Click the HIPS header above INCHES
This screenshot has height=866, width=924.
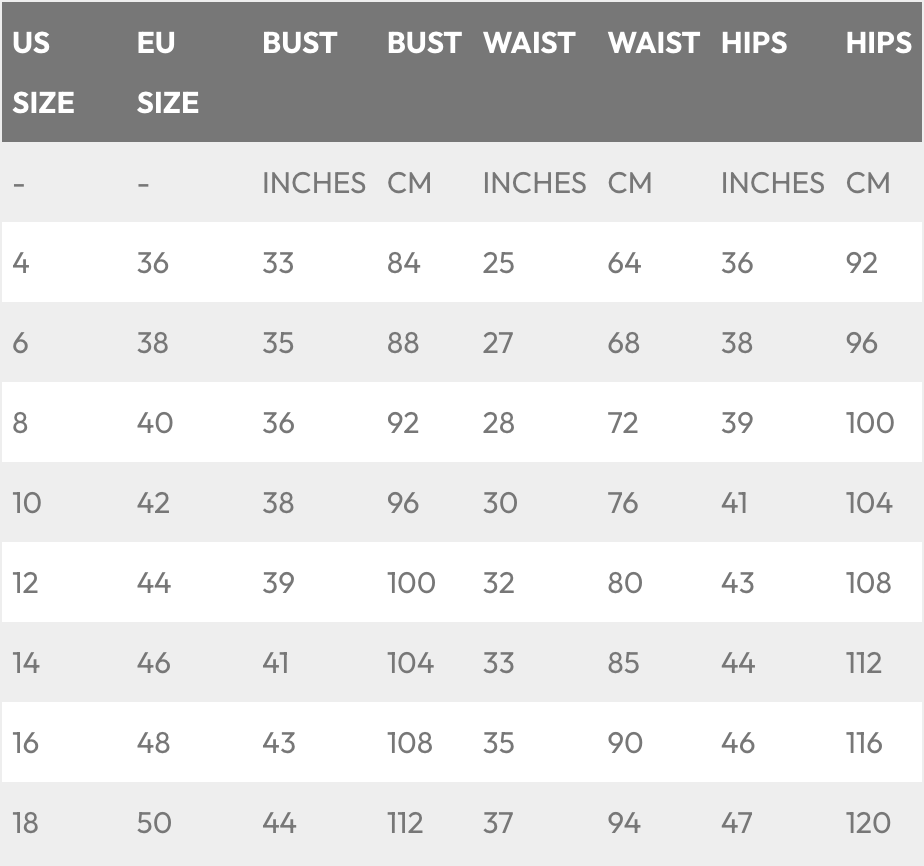coord(753,44)
